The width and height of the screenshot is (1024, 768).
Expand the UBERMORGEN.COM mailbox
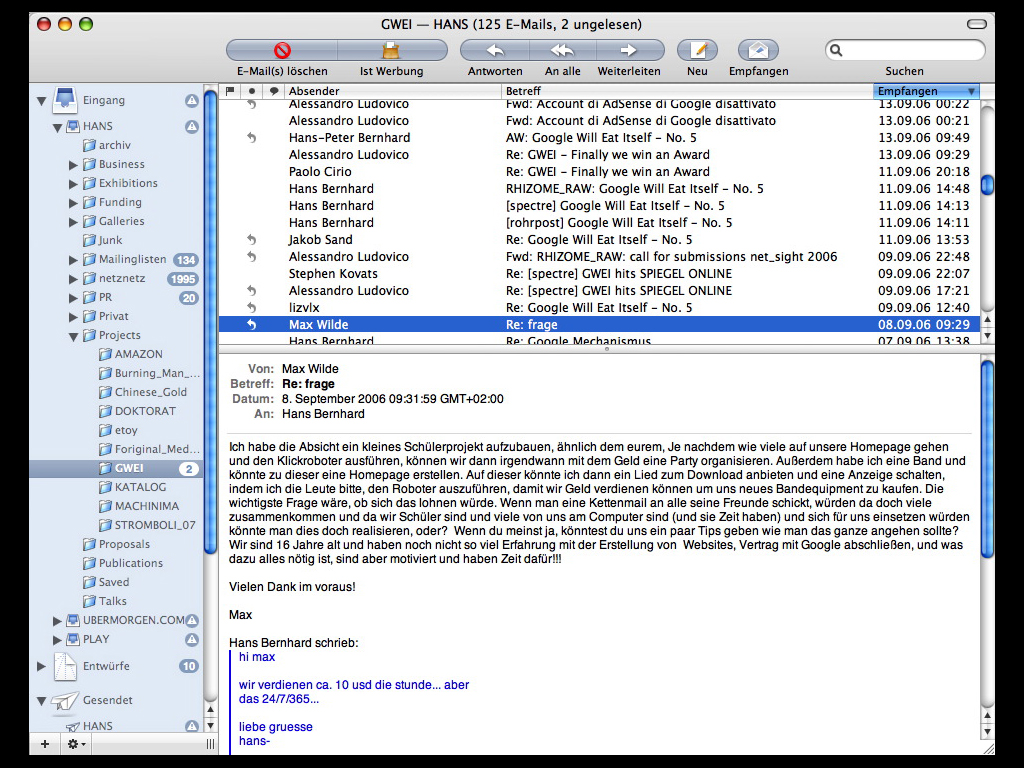coord(58,621)
